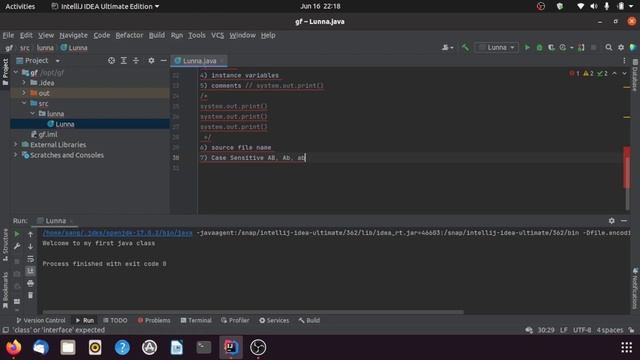The height and width of the screenshot is (360, 640).
Task: Run the Lunna configuration with the green play button
Action: tap(527, 48)
